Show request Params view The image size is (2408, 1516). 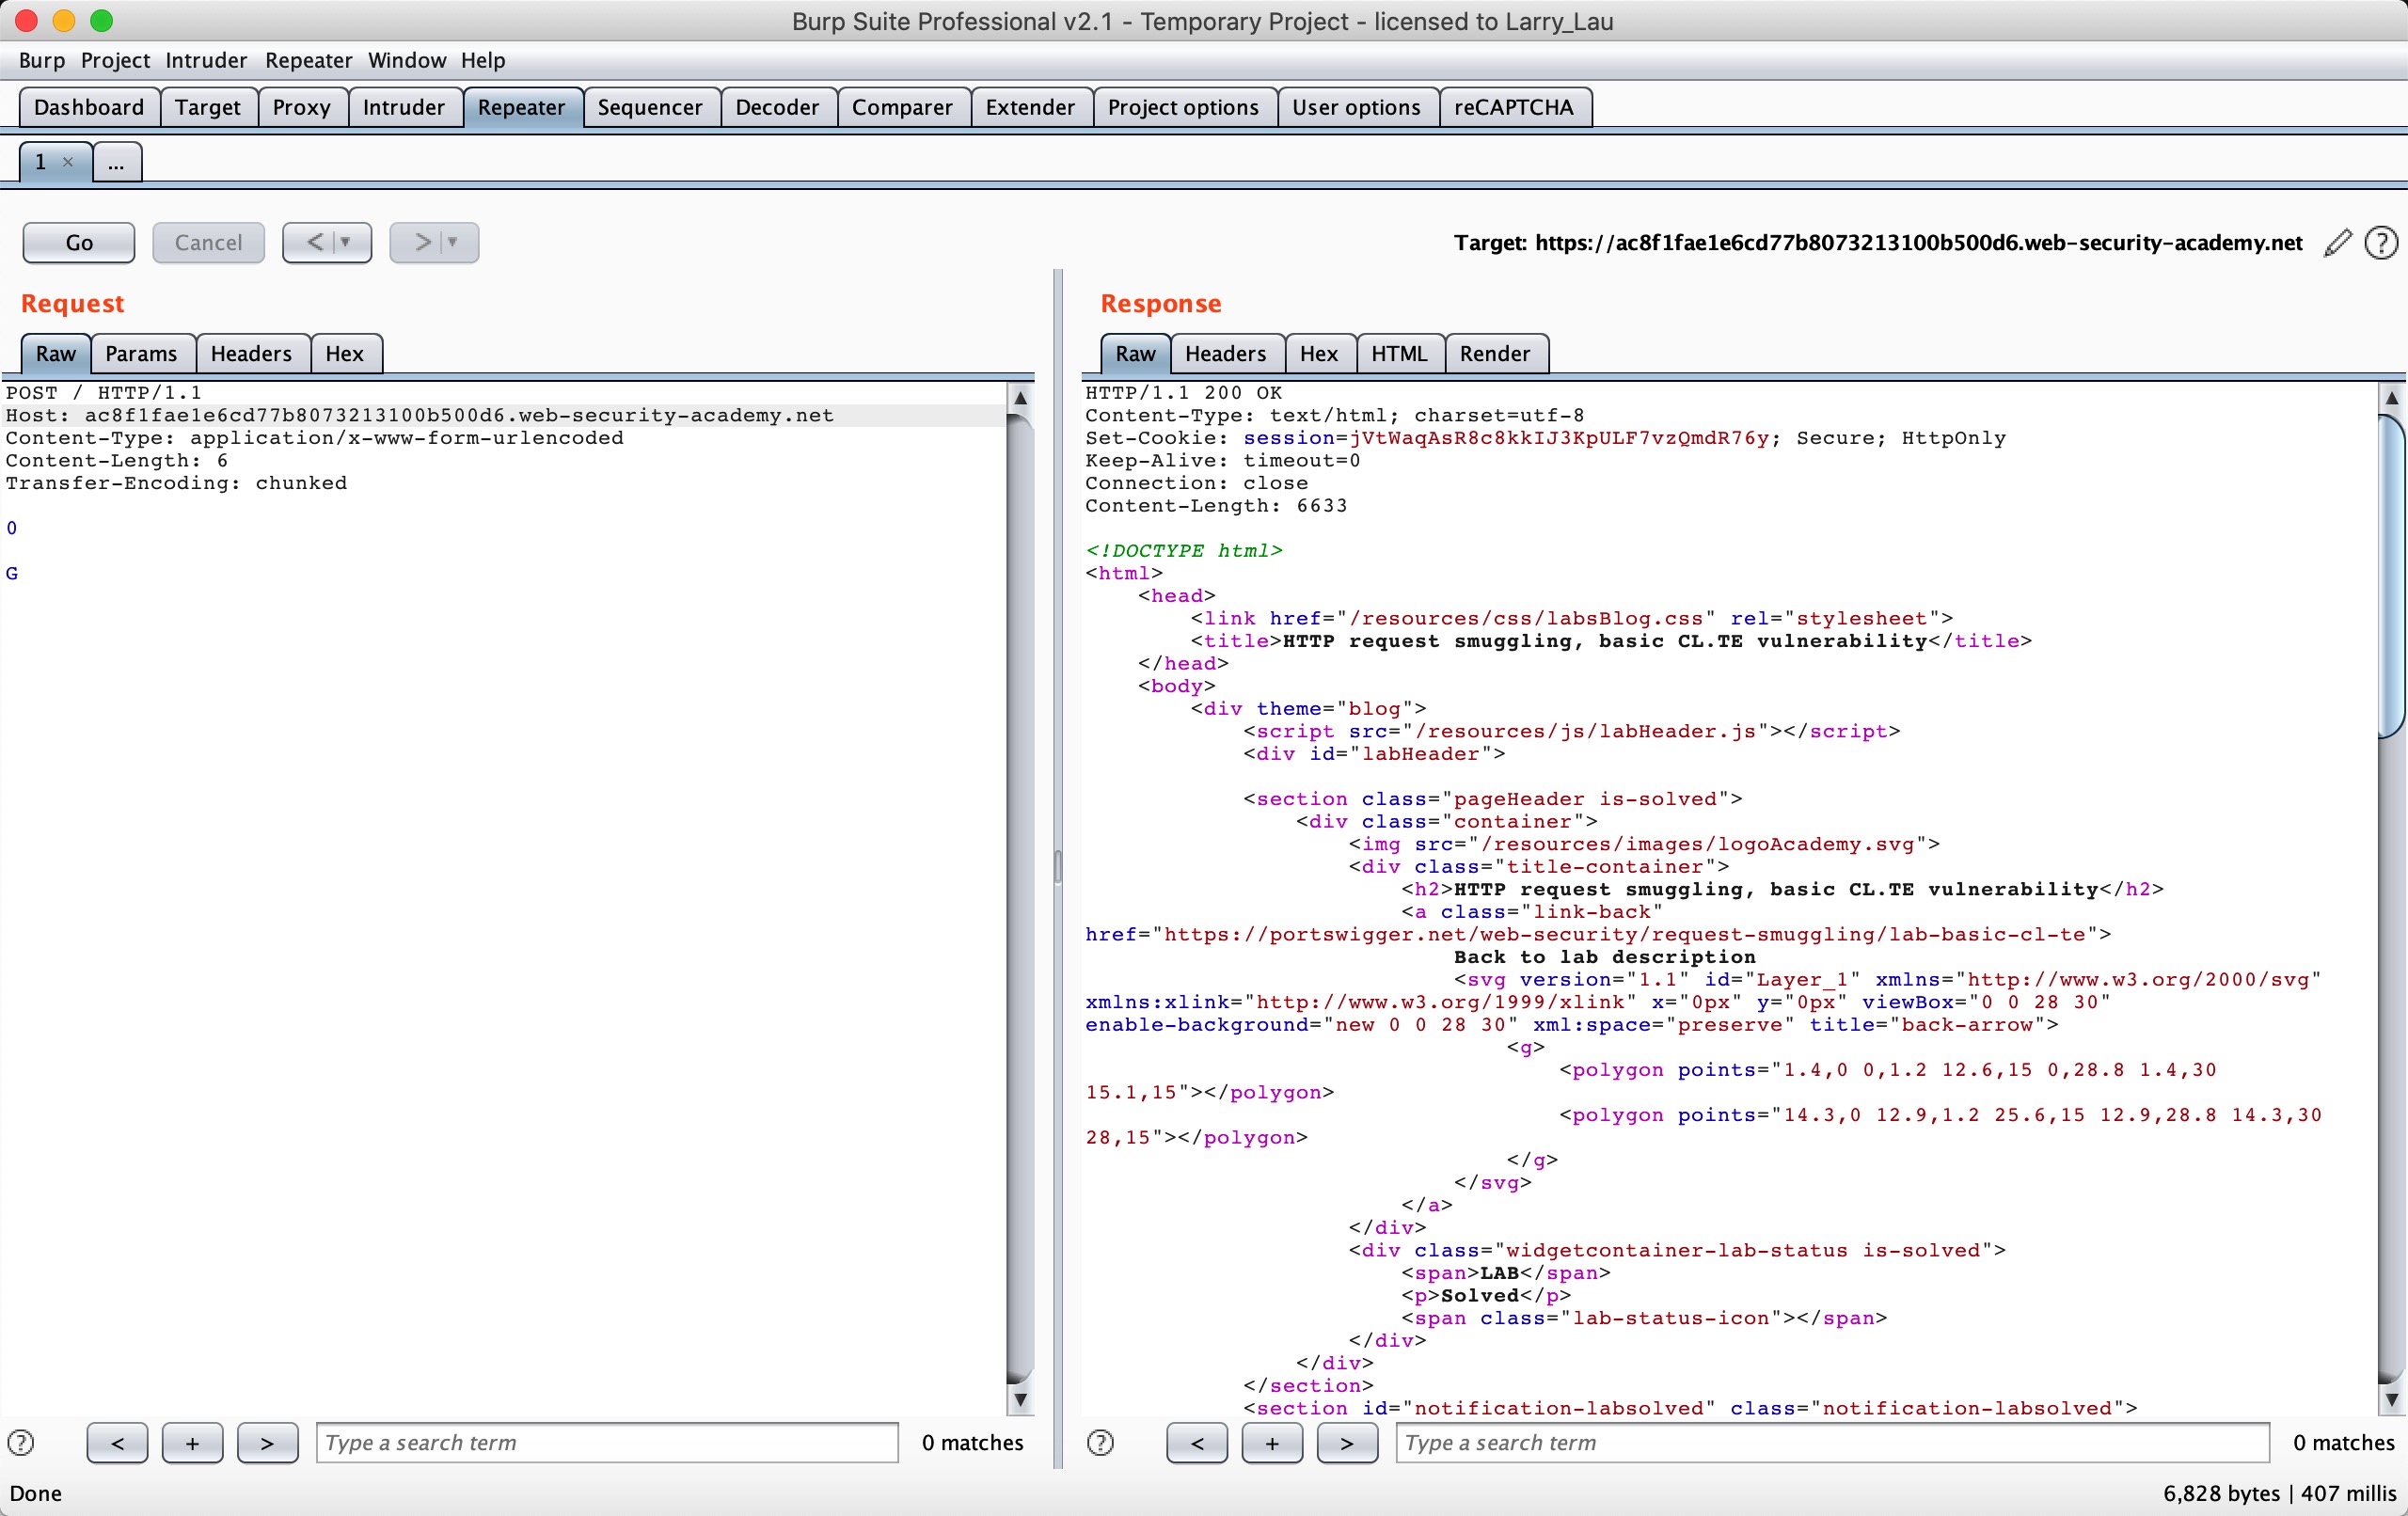pyautogui.click(x=141, y=353)
